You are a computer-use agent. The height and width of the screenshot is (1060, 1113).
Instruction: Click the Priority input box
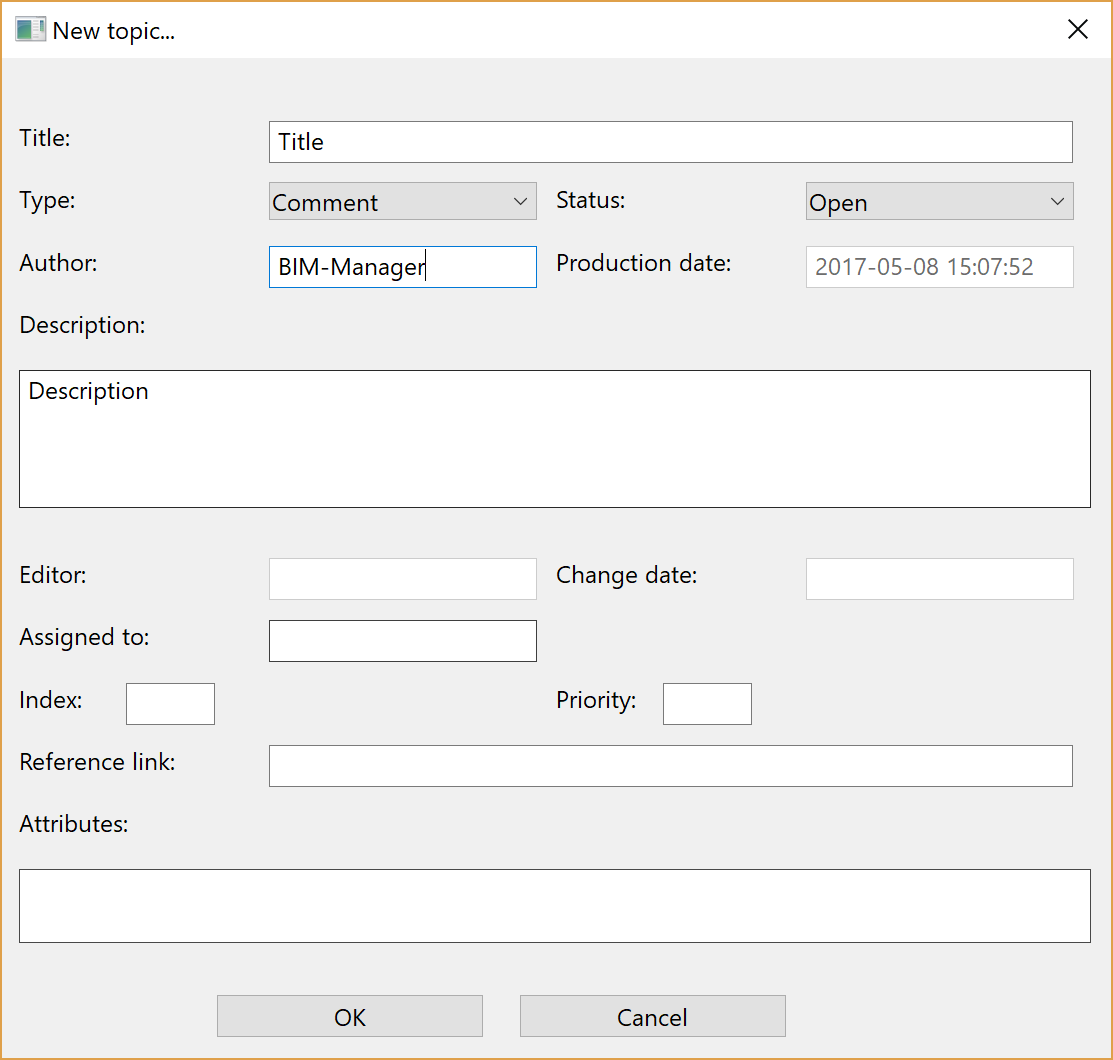[x=706, y=703]
